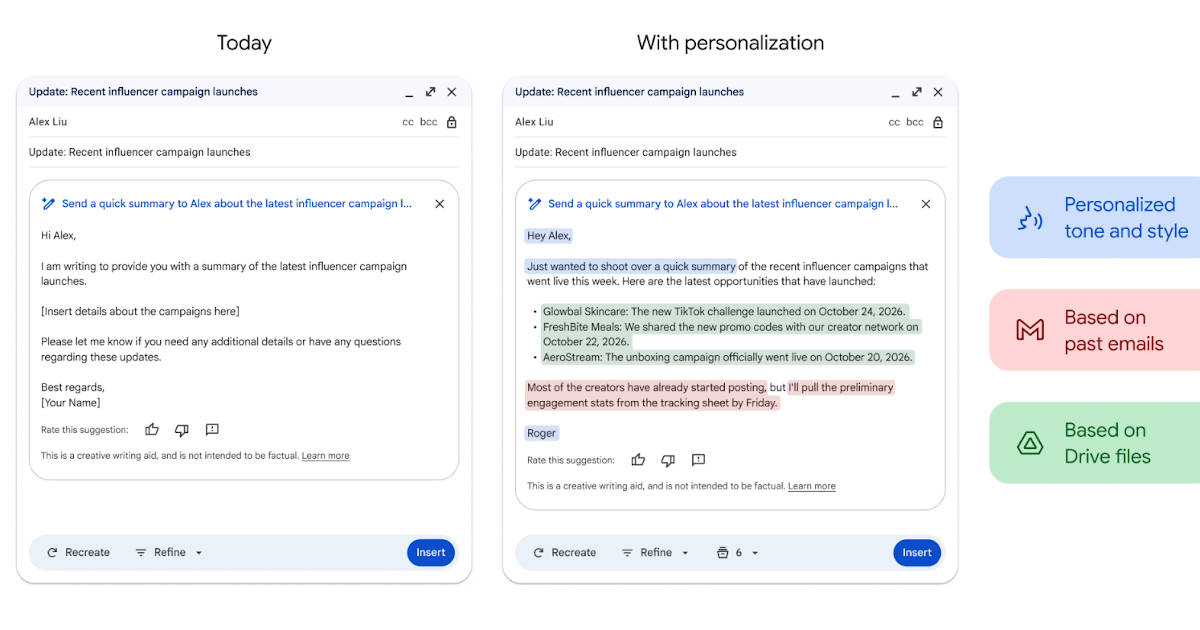Screen dimensions: 1200x630
Task: Click the Recreate button in the personalization window
Action: (x=564, y=553)
